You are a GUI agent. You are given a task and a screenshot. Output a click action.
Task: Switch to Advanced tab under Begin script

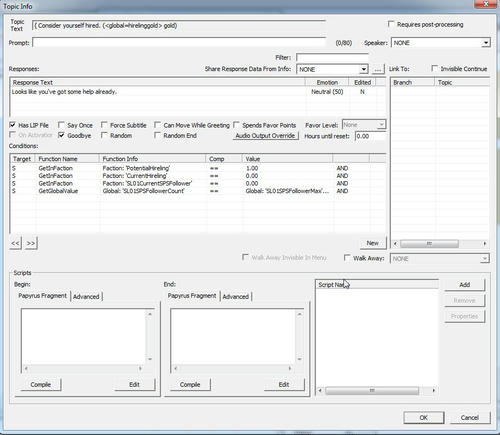click(x=86, y=296)
